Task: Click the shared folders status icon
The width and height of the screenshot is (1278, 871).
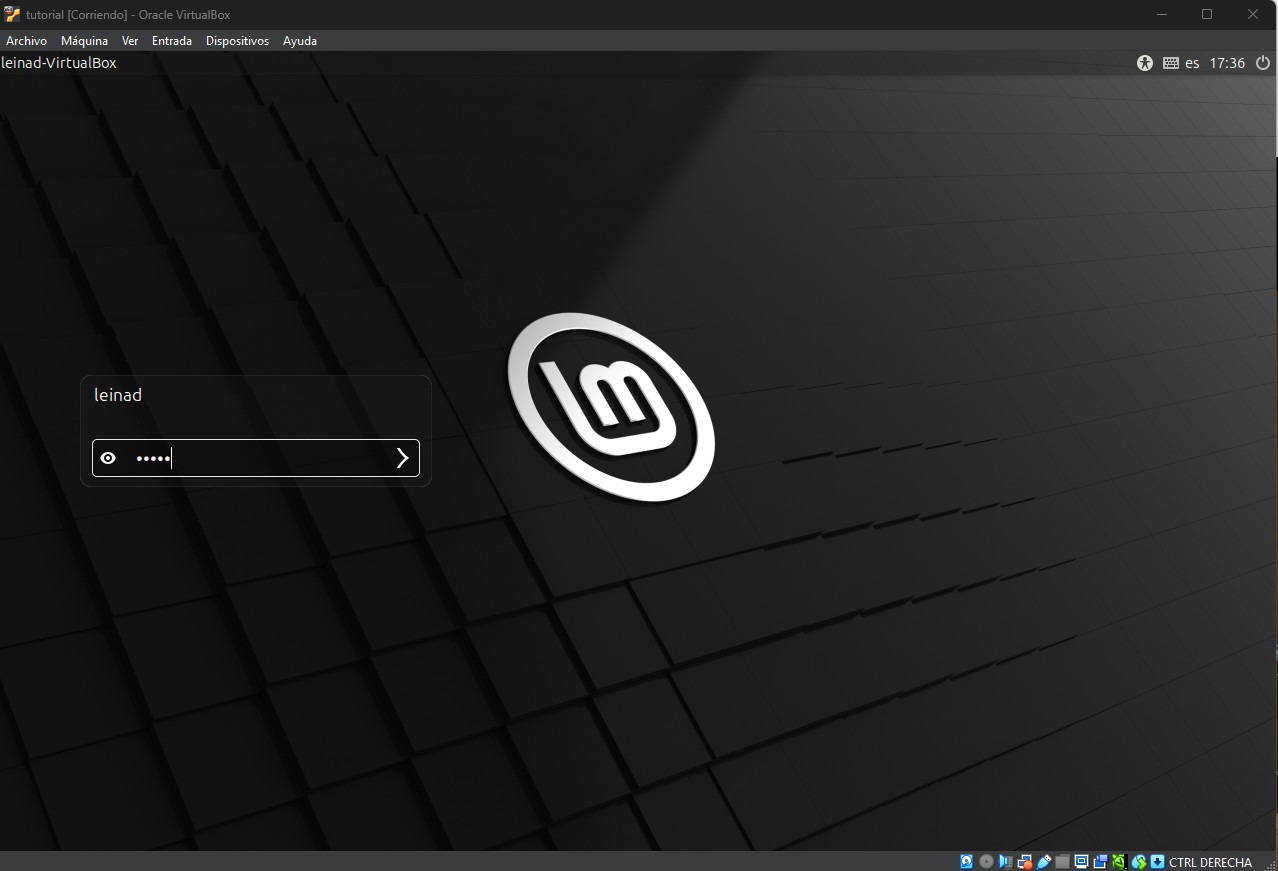Action: click(1062, 862)
